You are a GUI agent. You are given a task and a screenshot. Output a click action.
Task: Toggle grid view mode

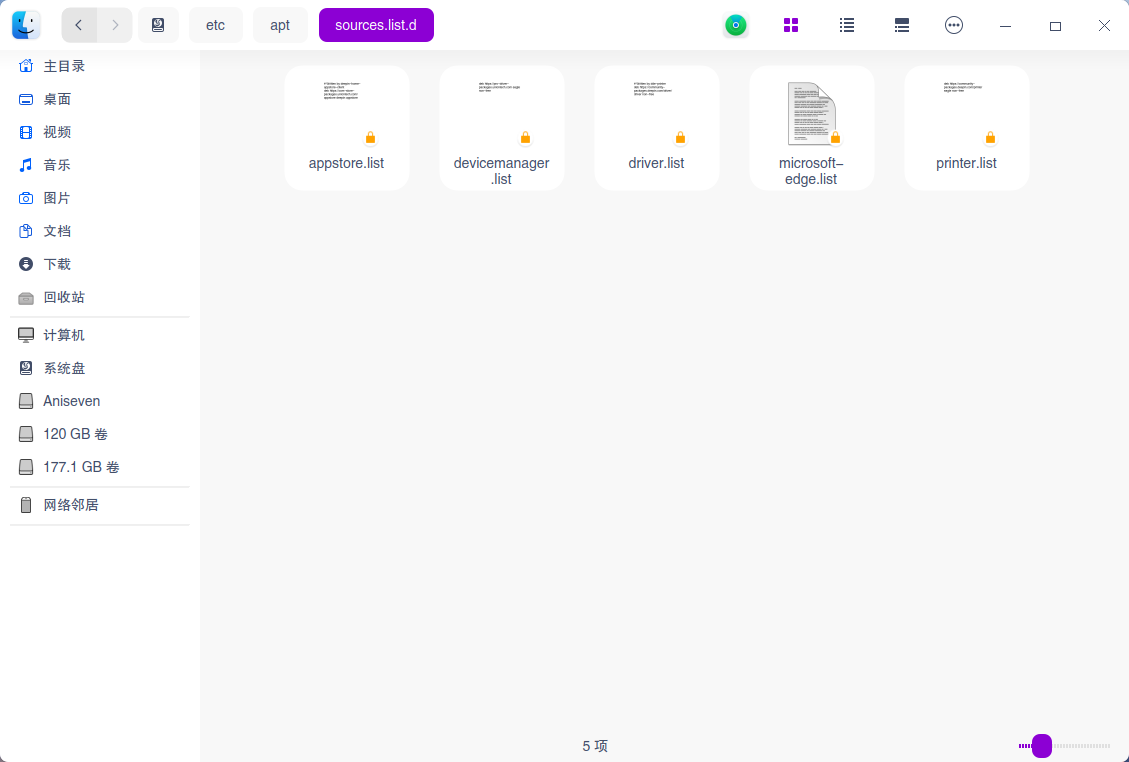point(791,25)
